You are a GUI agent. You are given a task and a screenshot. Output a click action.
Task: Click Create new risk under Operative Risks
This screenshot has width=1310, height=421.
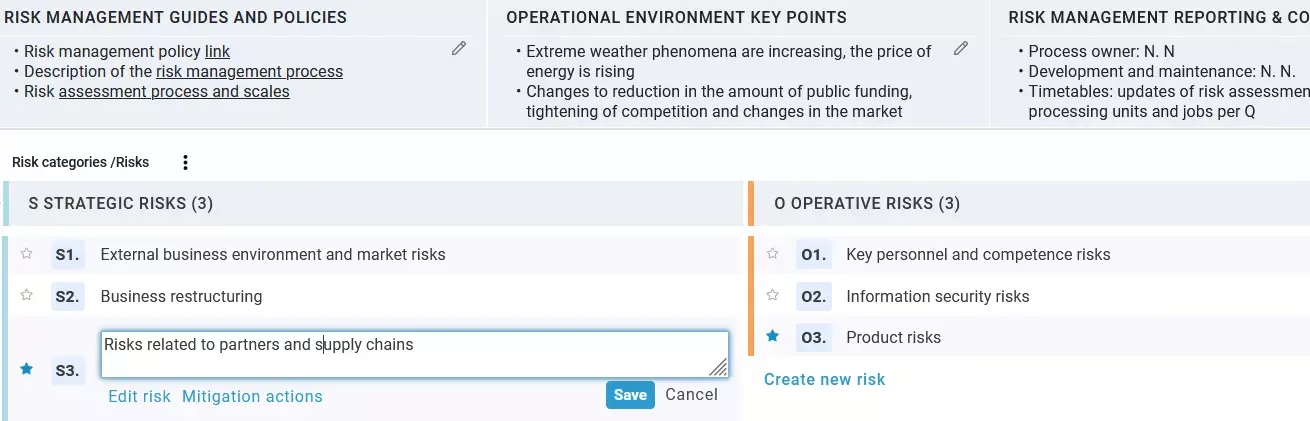pos(824,379)
